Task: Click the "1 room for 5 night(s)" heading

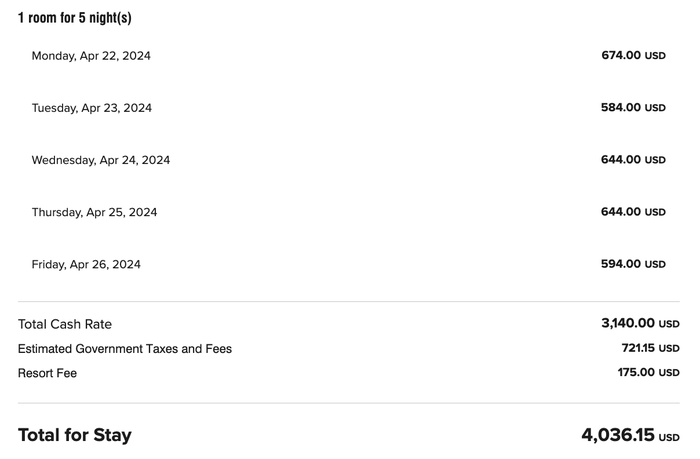Action: coord(75,18)
